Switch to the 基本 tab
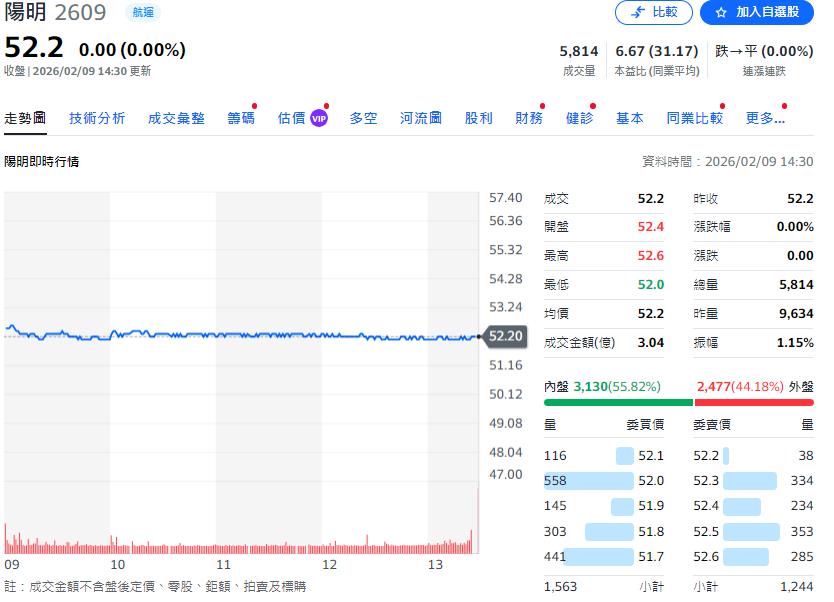This screenshot has height=602, width=834. [630, 117]
